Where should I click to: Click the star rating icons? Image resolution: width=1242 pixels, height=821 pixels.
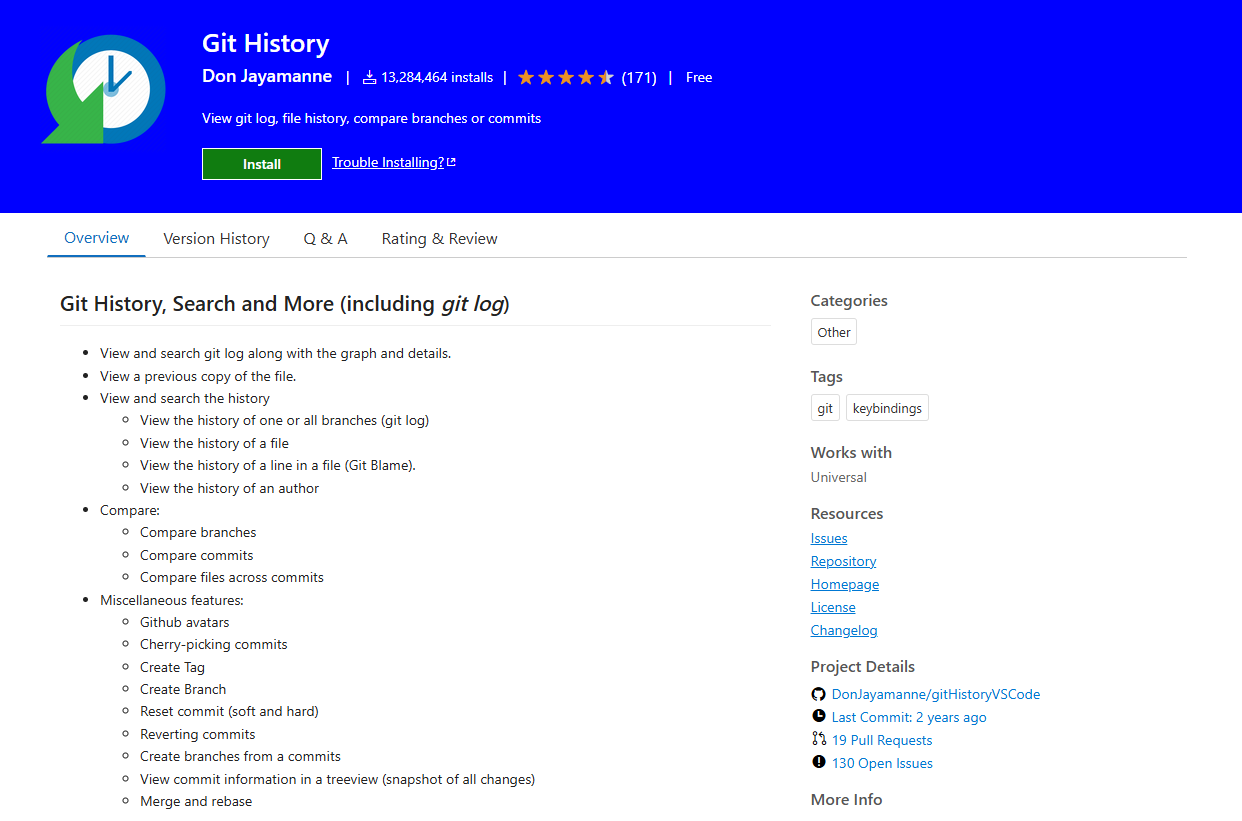click(565, 77)
